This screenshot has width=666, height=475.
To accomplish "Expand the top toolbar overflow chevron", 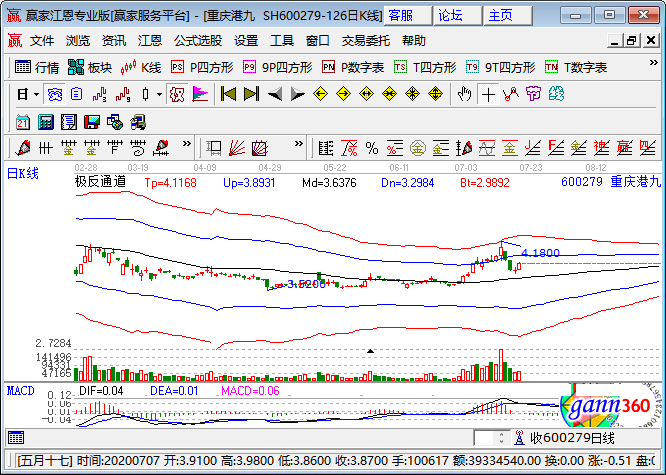I will 653,63.
